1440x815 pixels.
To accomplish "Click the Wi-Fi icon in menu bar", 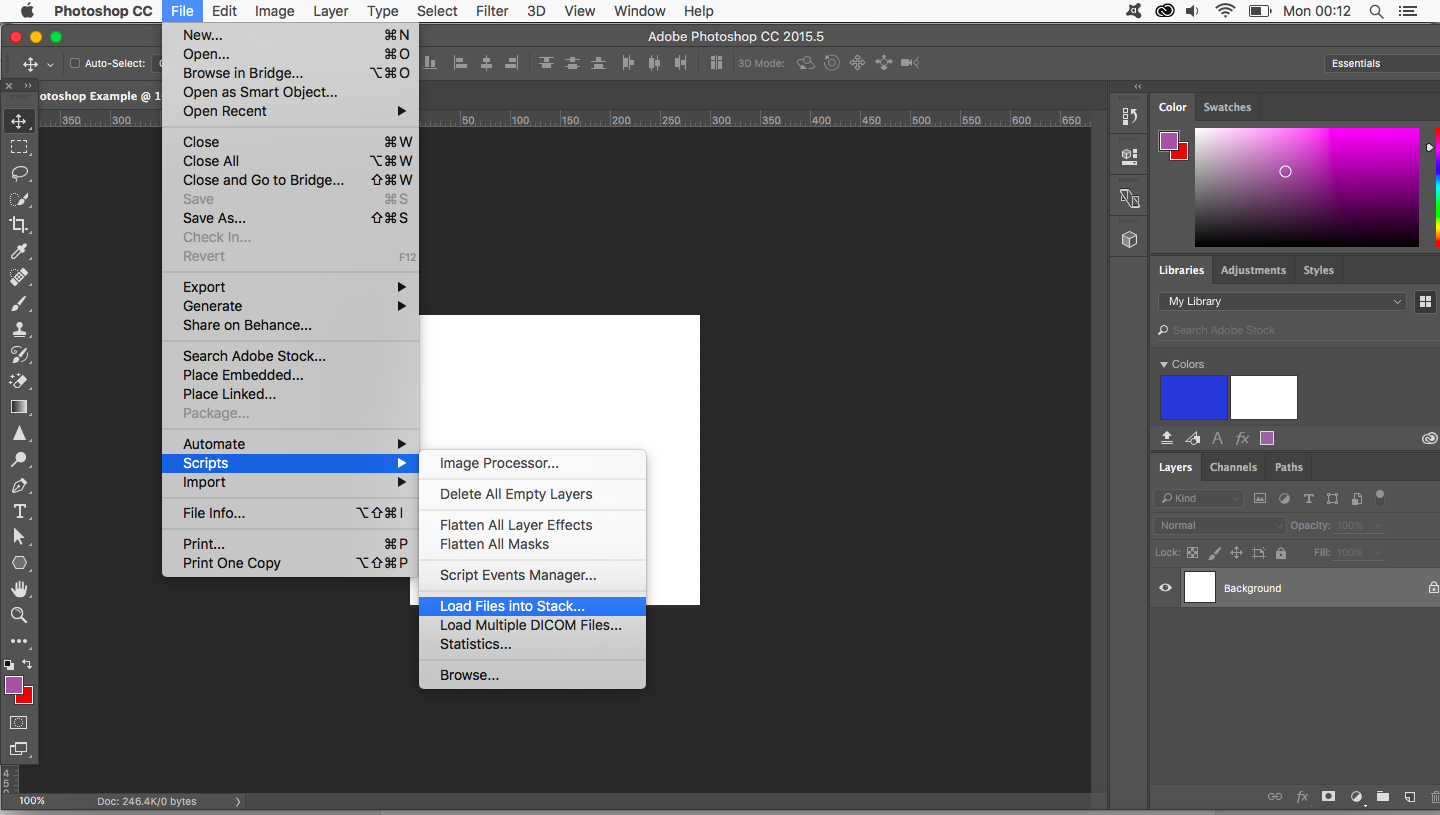I will tap(1225, 11).
